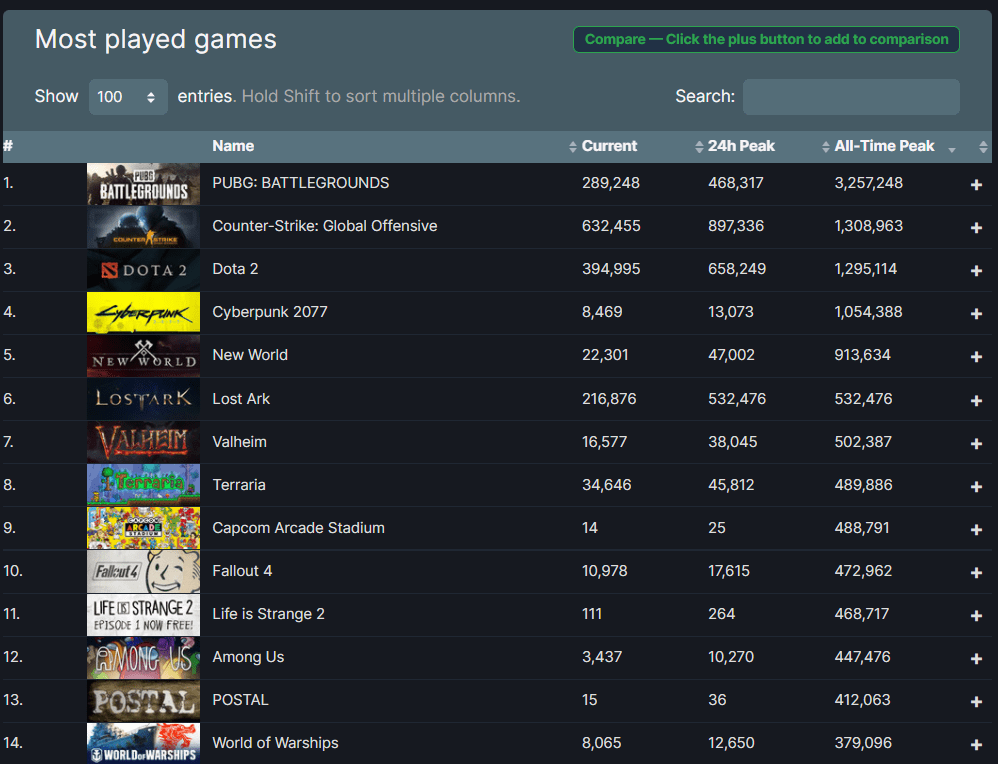
Task: Select the POSTAL banner thumbnail
Action: click(143, 701)
